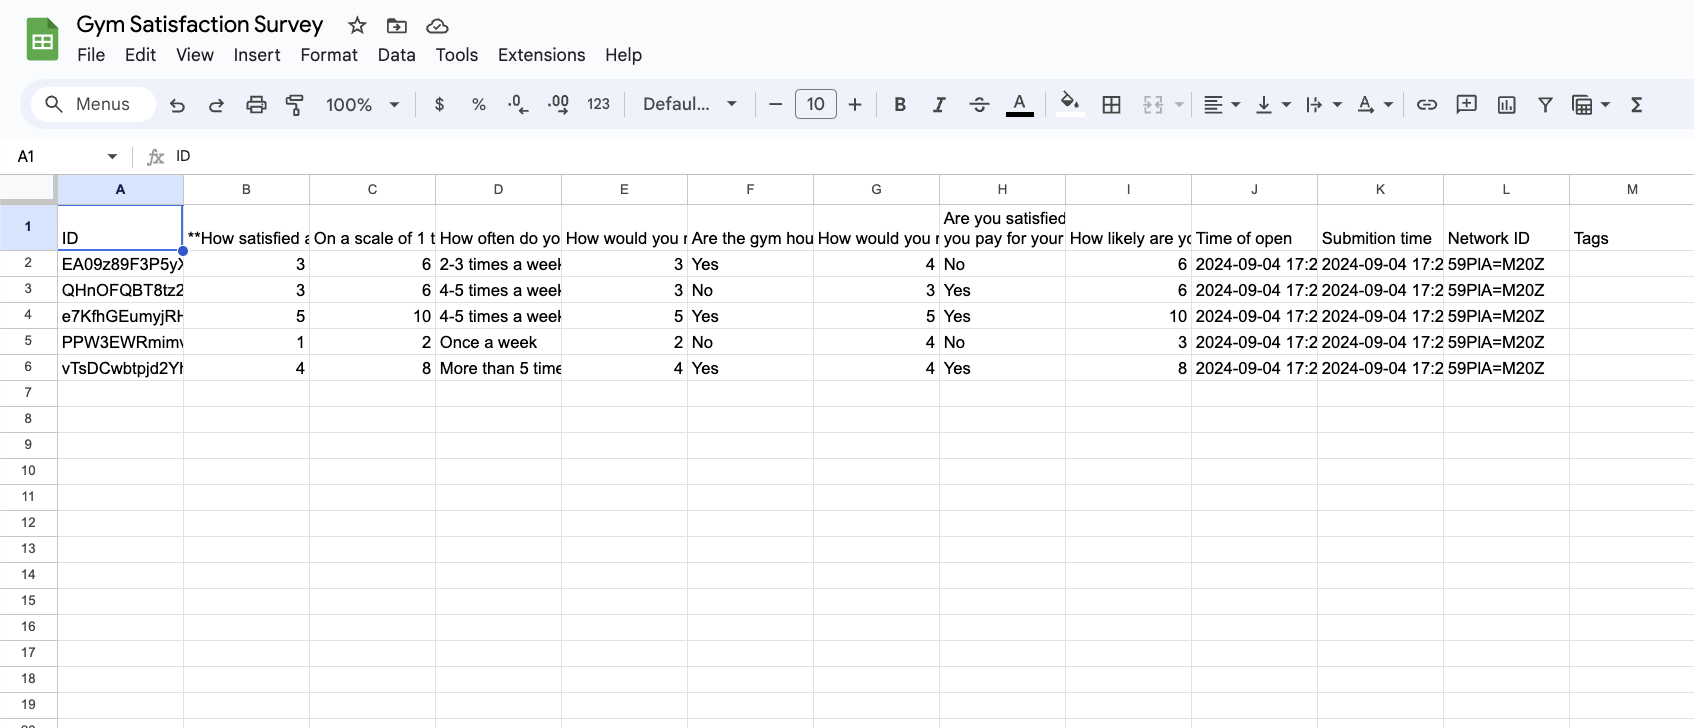Open fill color picker
Screen dimensions: 1694x728
[1070, 104]
